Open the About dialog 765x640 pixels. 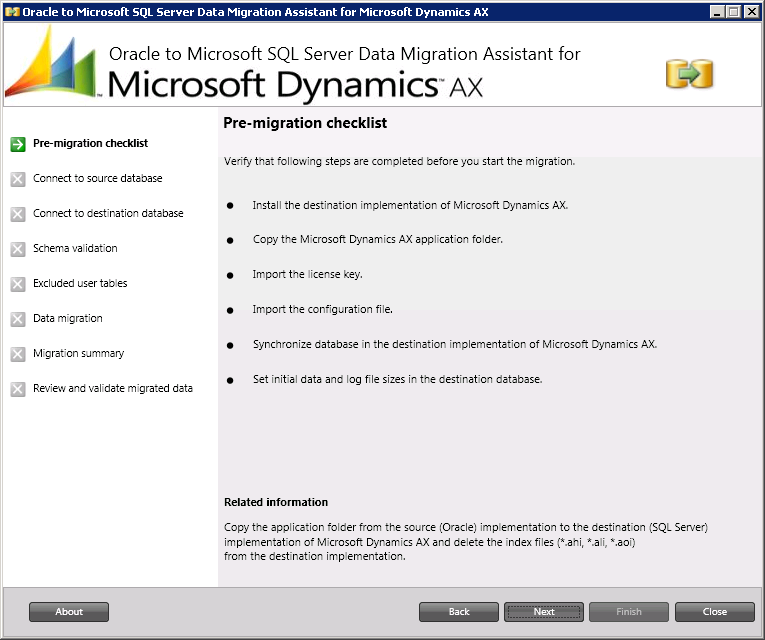[69, 612]
